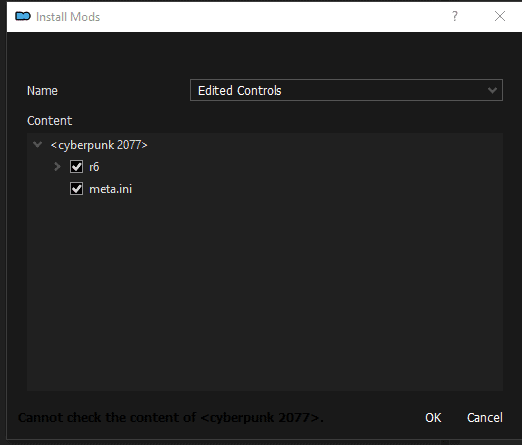Click the Cancel button
This screenshot has width=522, height=445.
(485, 418)
